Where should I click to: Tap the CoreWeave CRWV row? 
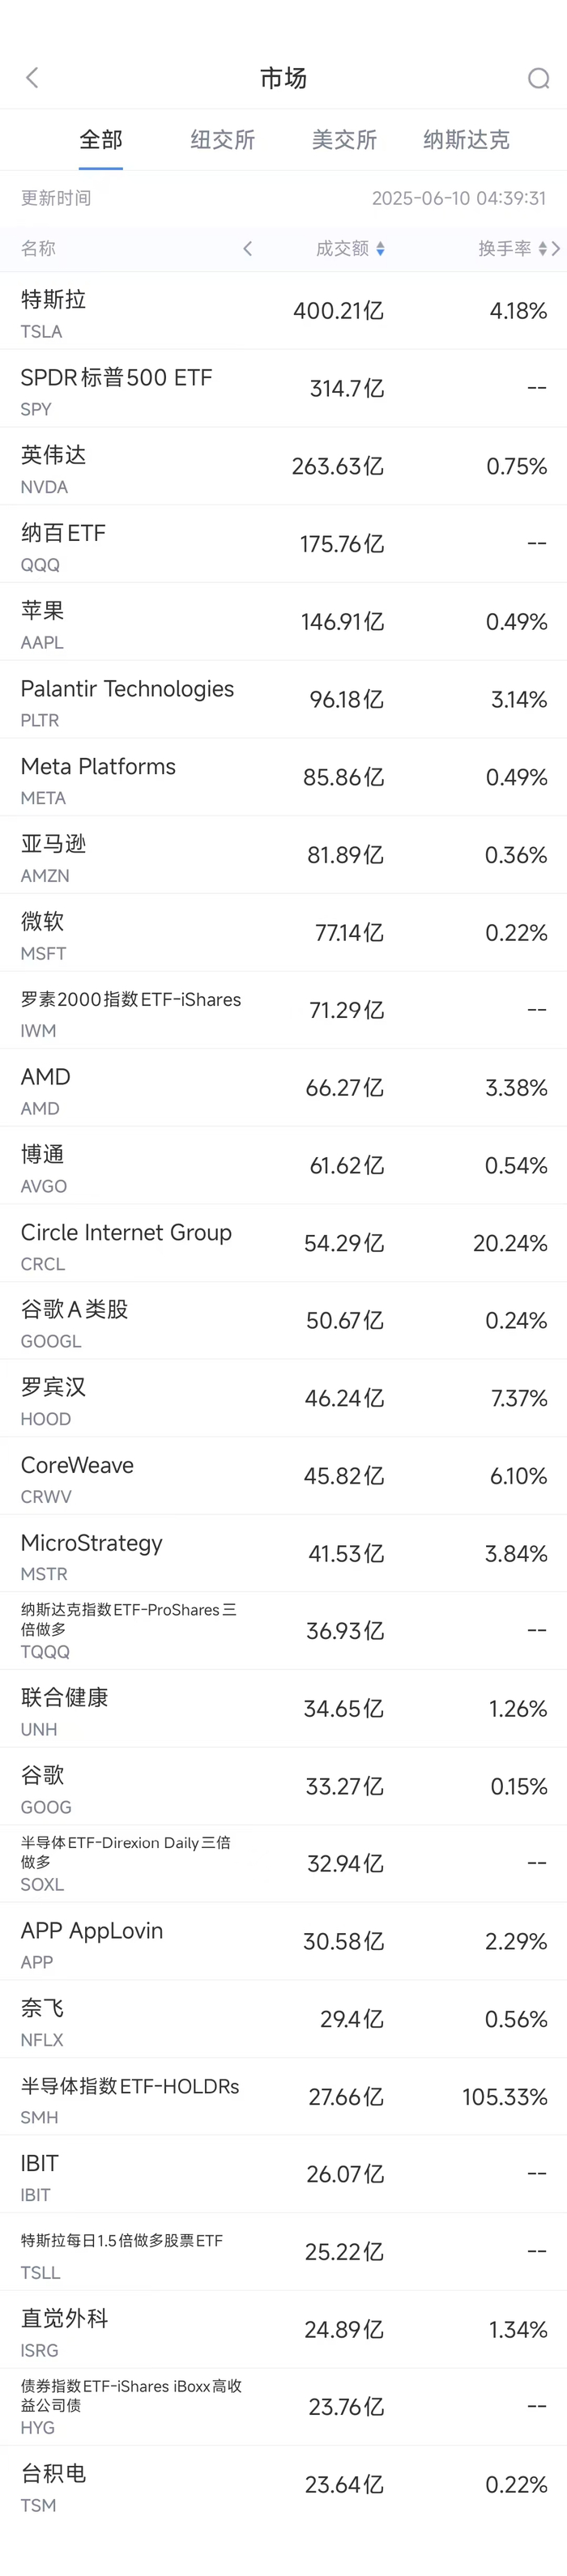click(x=283, y=1477)
